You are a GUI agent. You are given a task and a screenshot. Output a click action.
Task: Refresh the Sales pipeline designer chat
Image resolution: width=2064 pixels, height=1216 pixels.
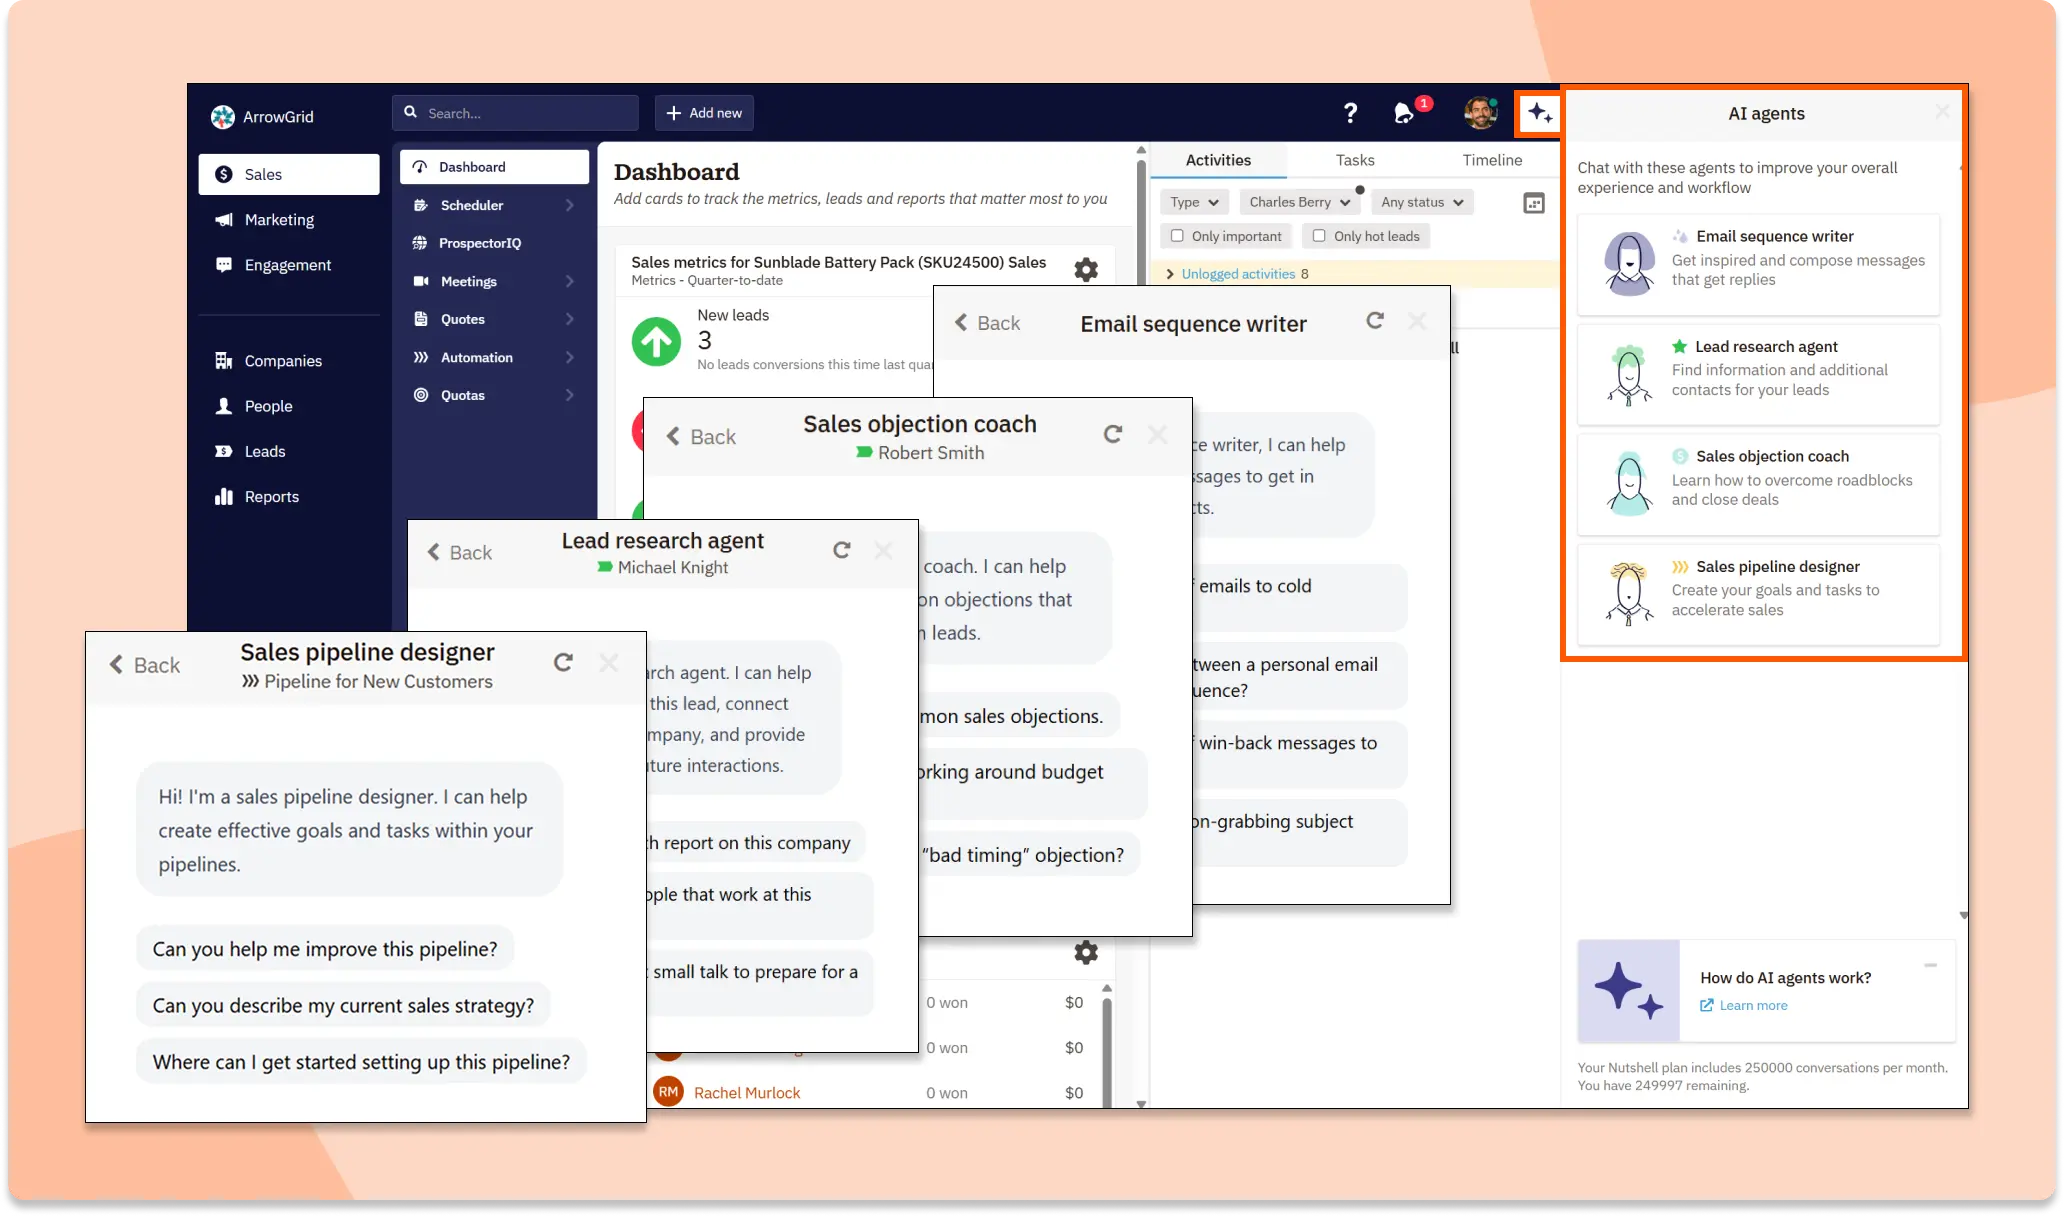point(563,663)
